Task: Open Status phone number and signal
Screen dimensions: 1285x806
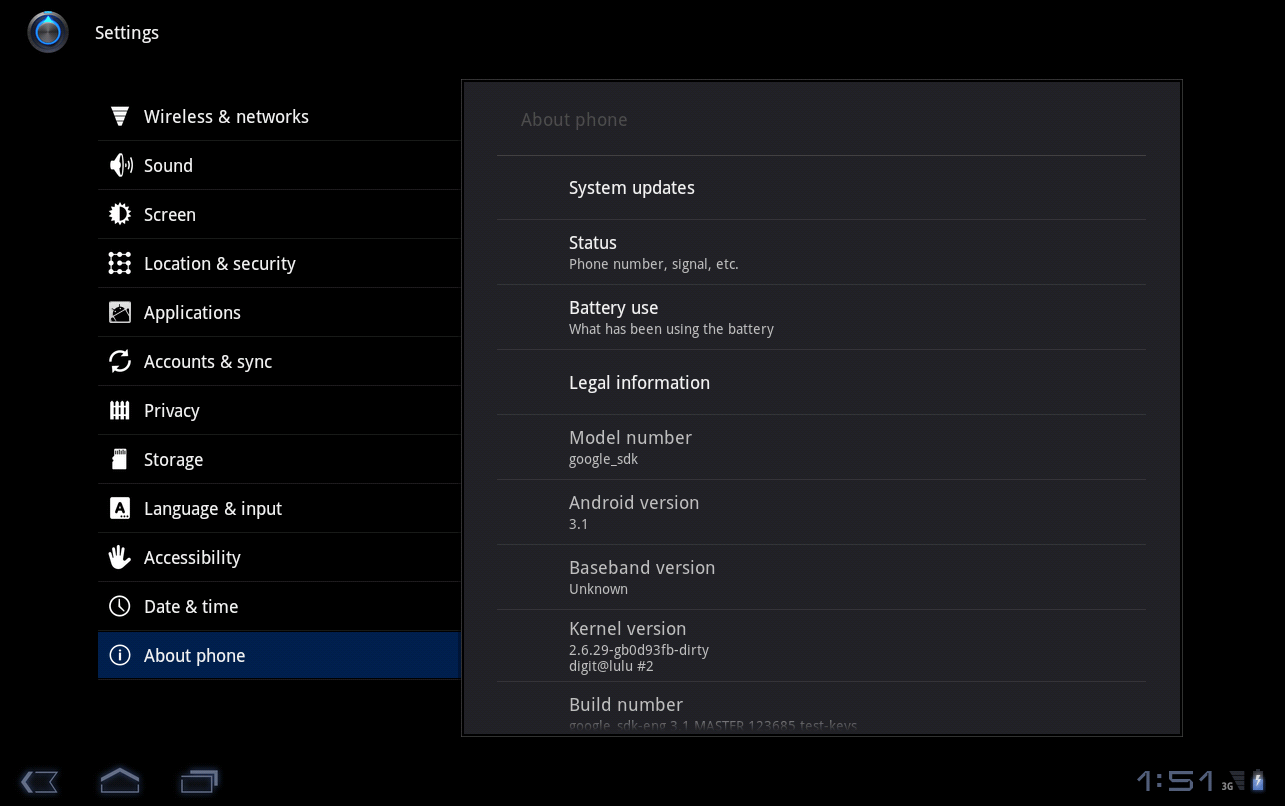Action: pos(821,252)
